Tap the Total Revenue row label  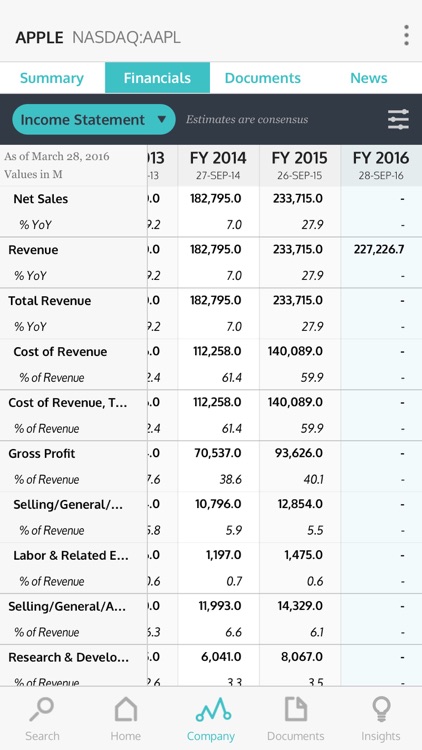click(49, 301)
